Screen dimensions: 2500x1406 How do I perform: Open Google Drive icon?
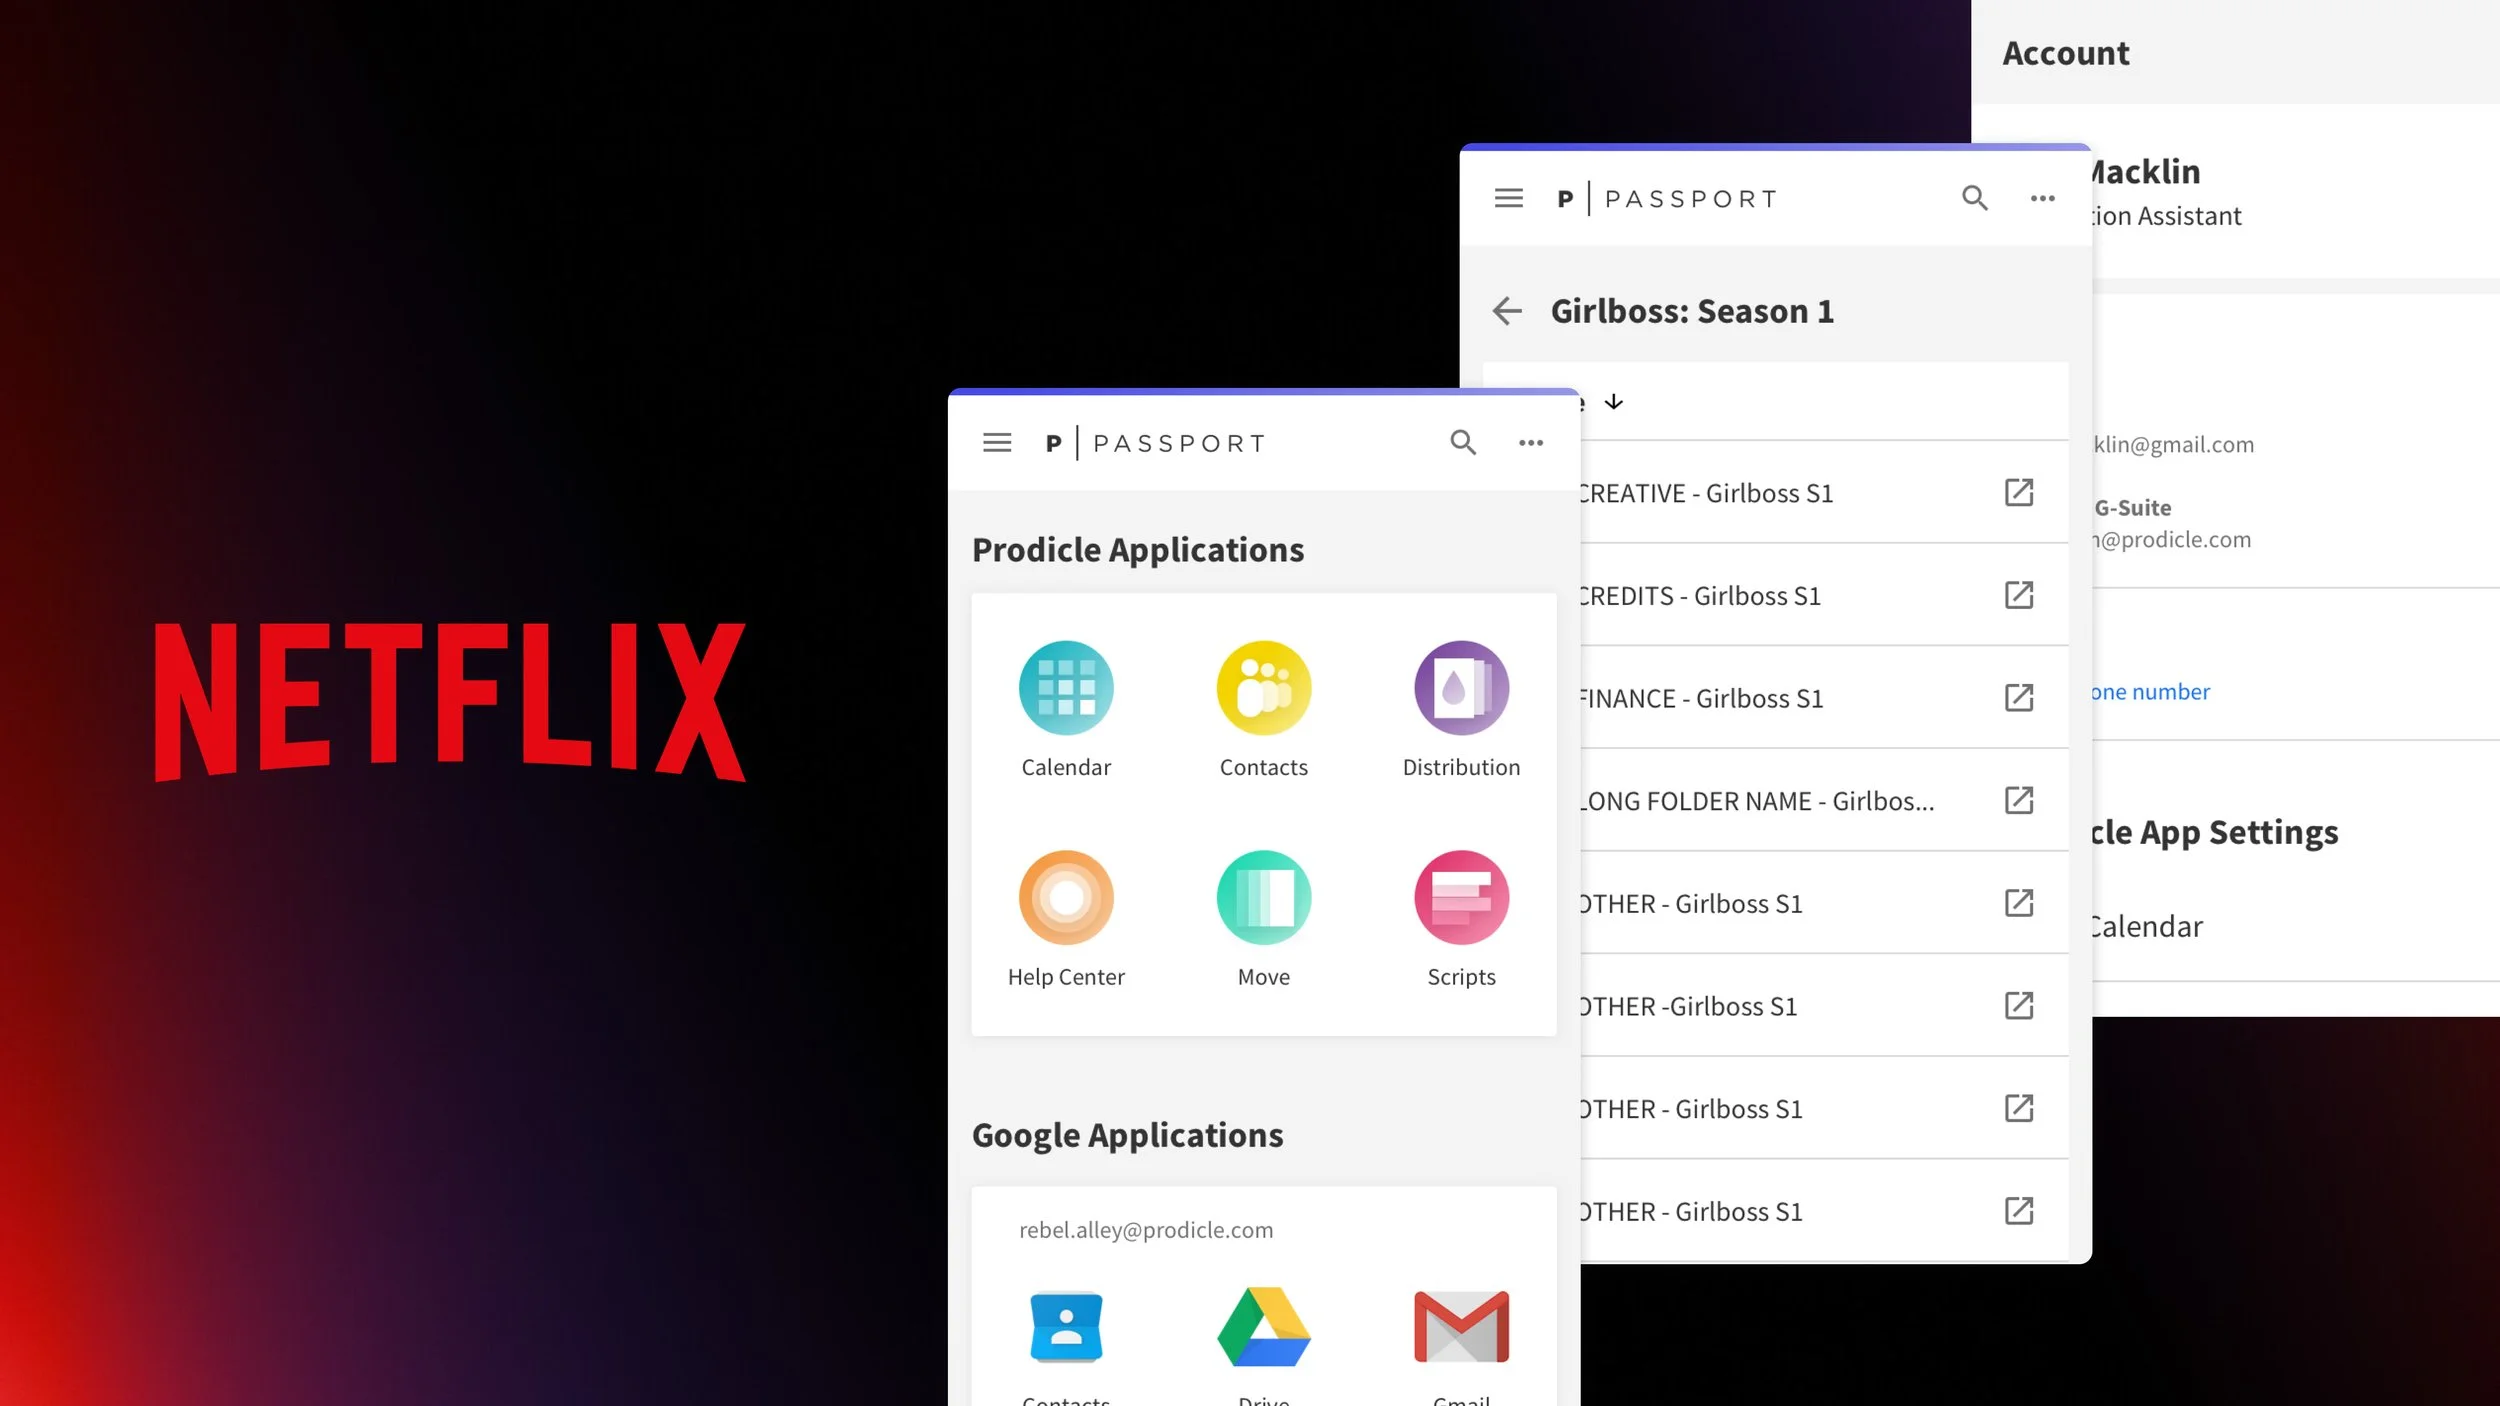tap(1264, 1327)
